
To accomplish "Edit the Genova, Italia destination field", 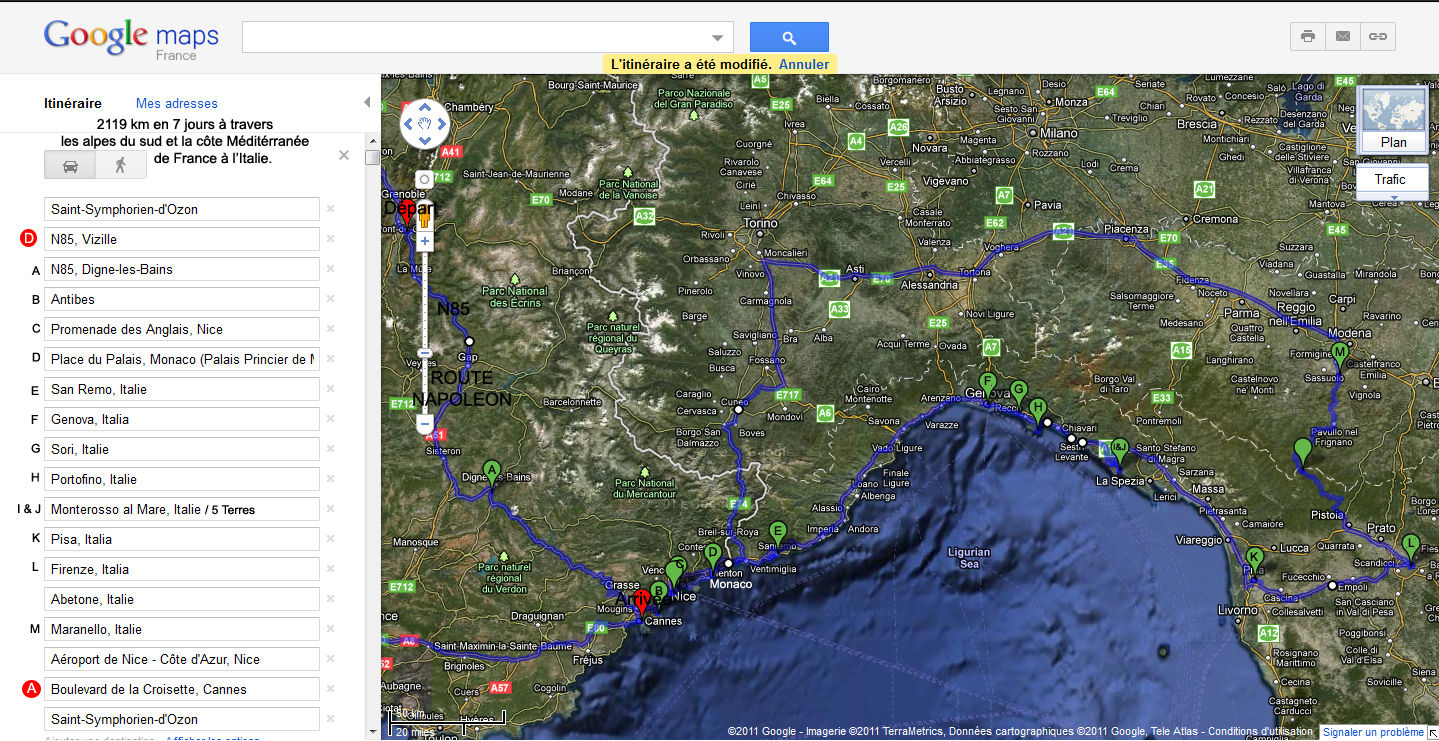I will (182, 419).
